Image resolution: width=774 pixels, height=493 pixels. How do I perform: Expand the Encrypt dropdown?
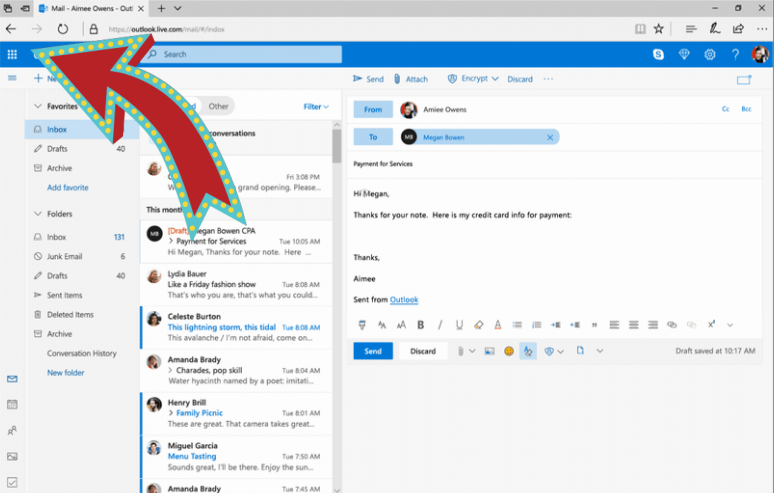pyautogui.click(x=496, y=79)
